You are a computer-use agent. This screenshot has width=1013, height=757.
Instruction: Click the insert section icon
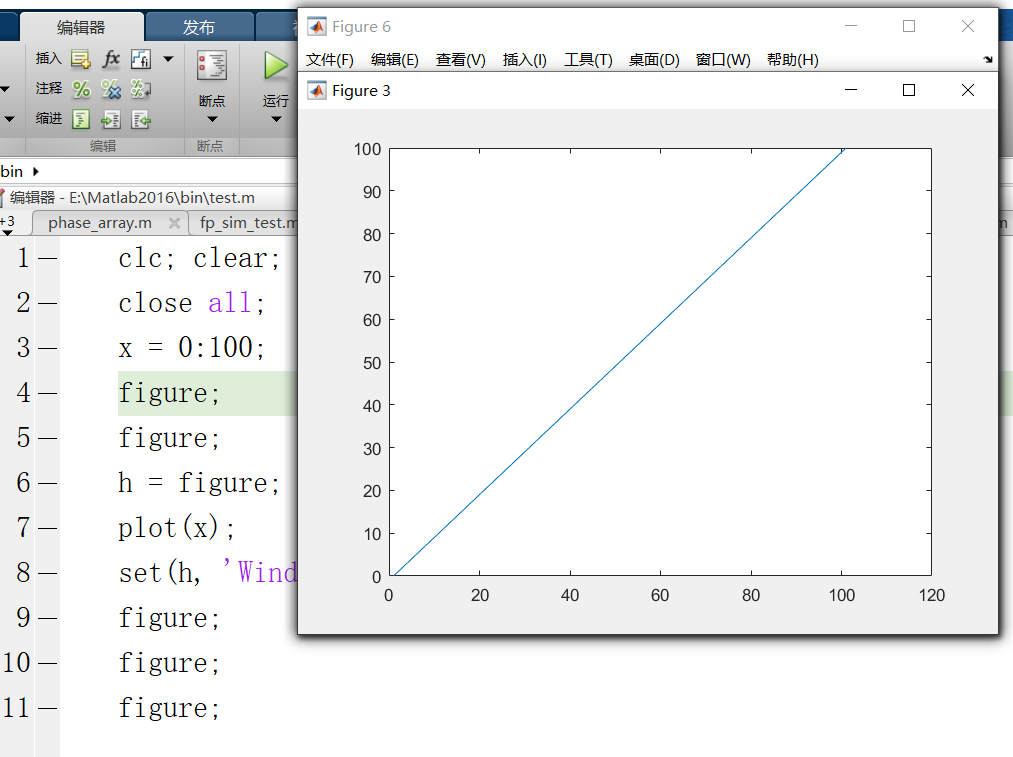coord(81,59)
